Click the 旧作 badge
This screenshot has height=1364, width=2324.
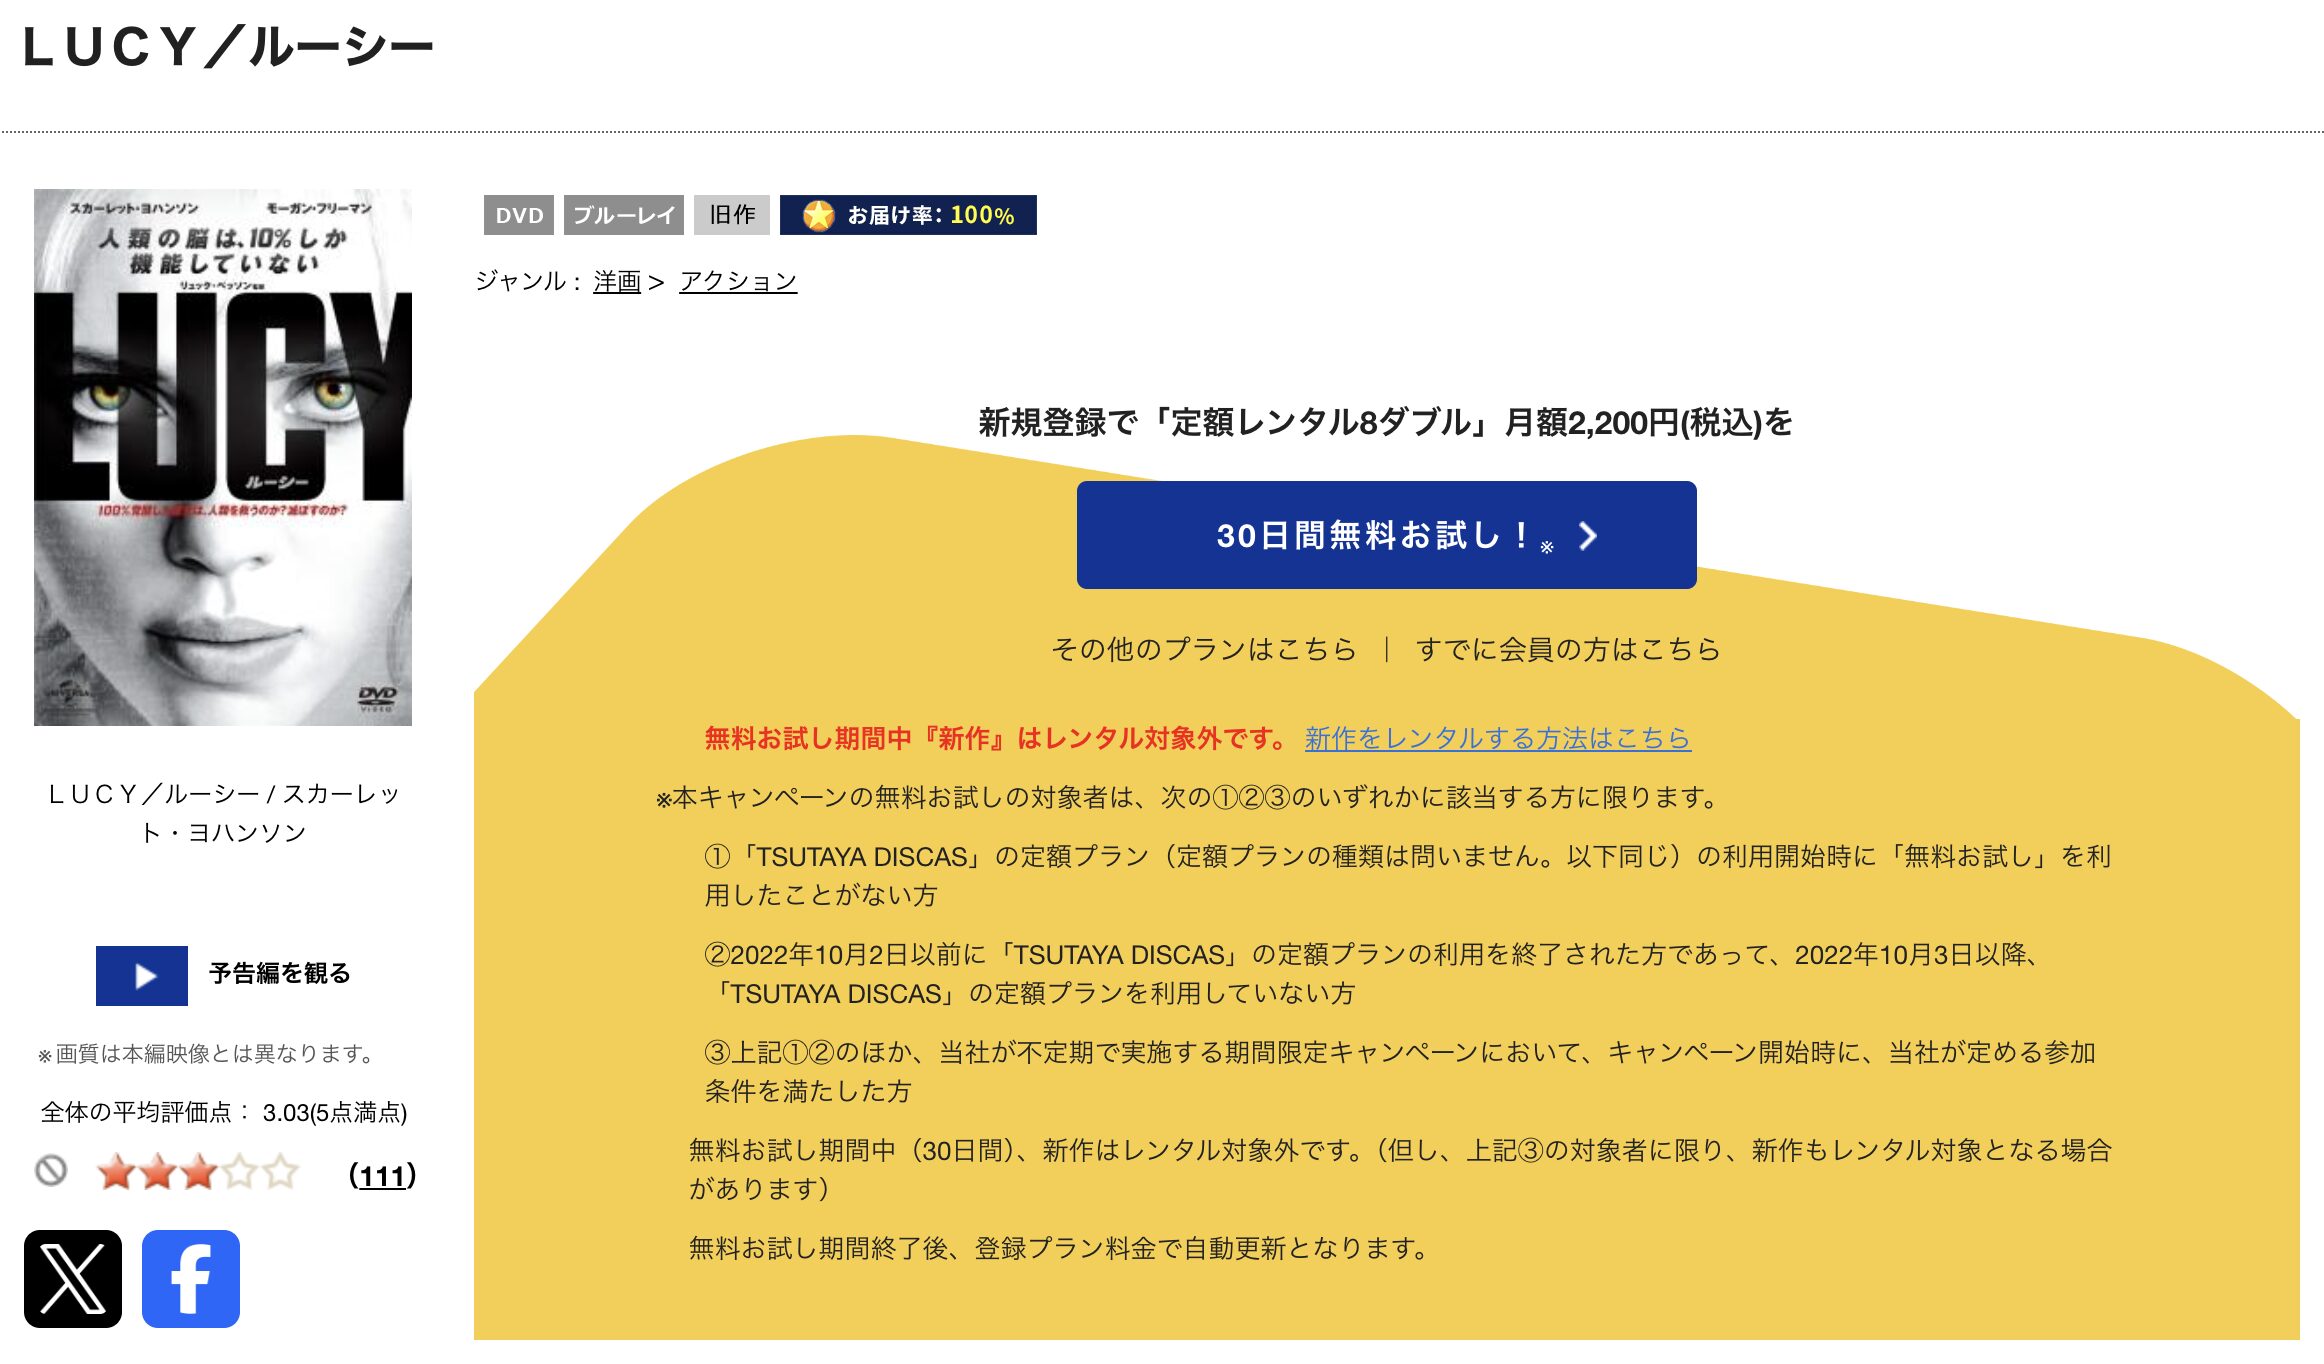732,215
